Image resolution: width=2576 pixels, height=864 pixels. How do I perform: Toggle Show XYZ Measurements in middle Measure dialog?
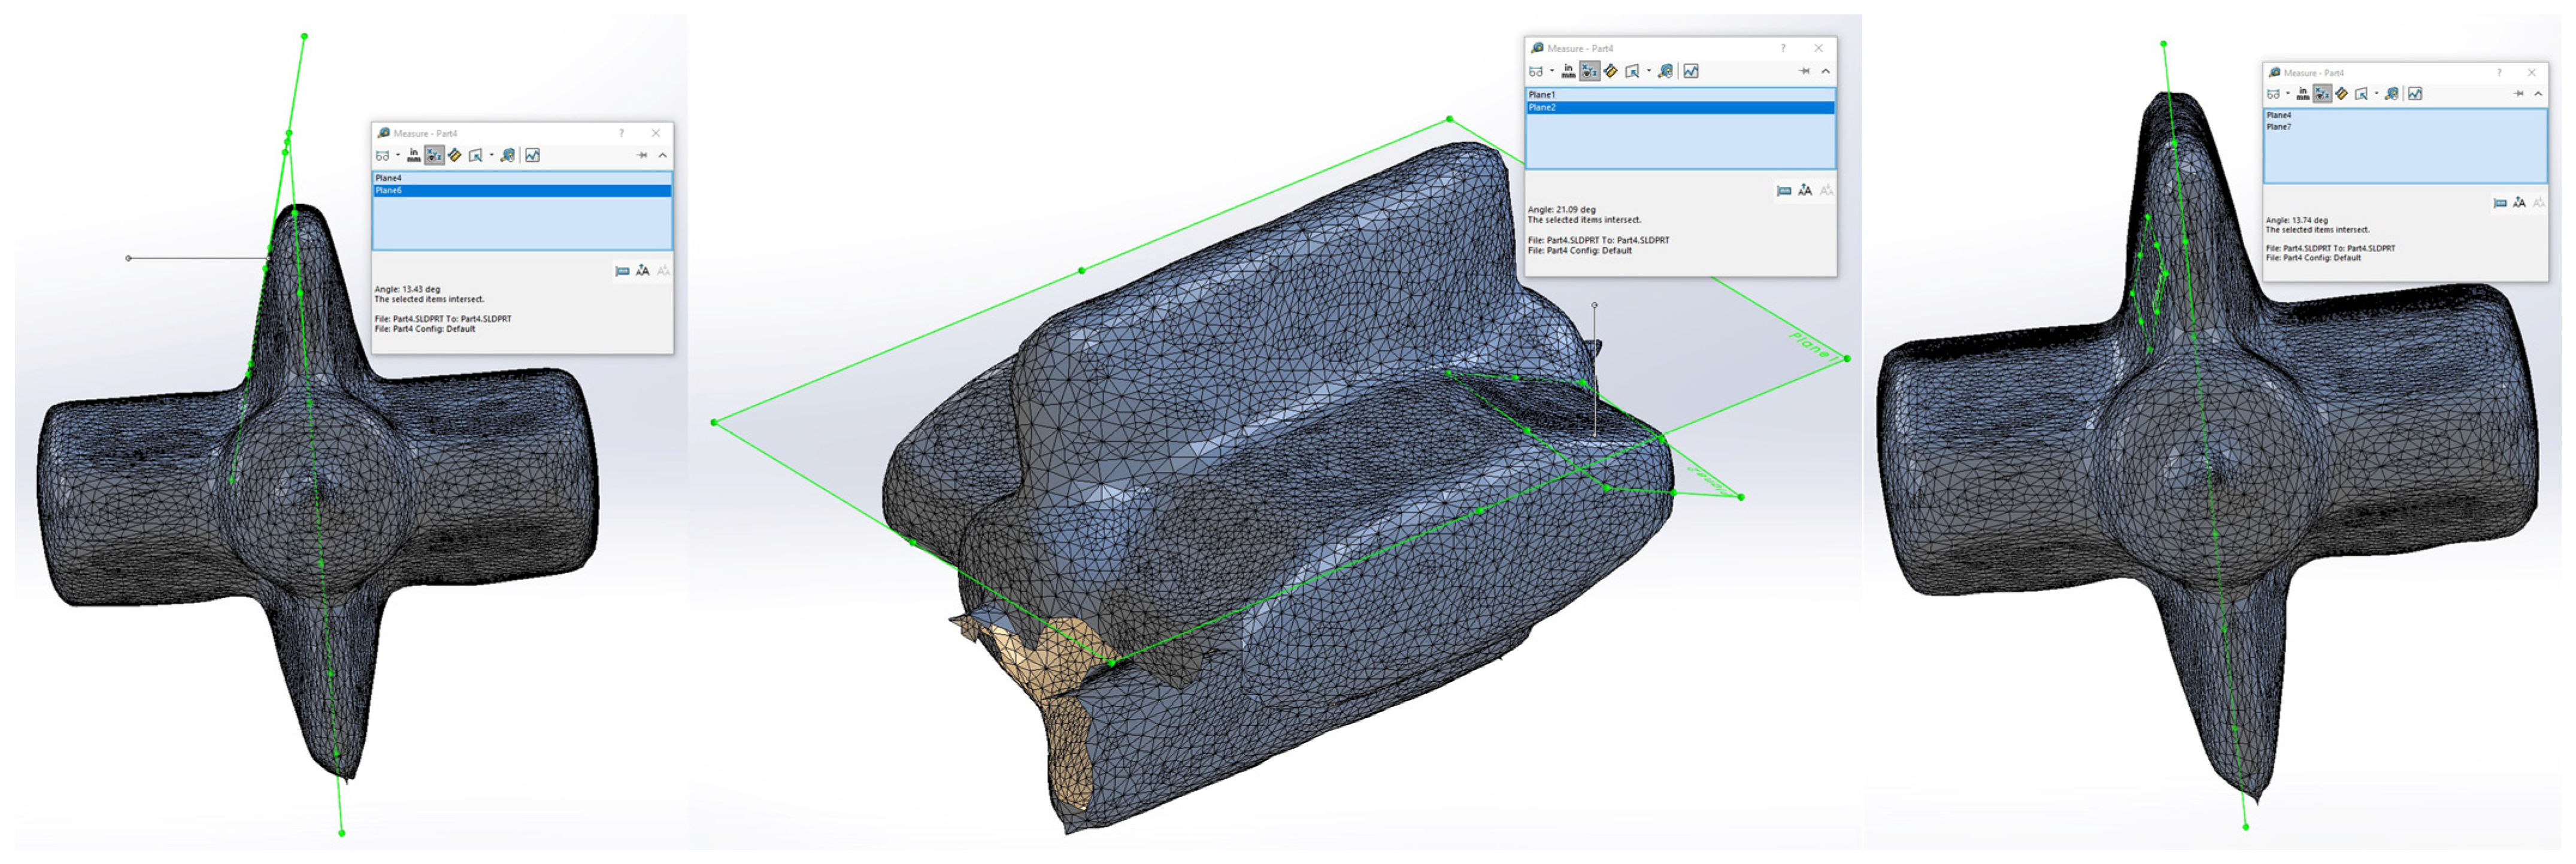click(x=1589, y=72)
